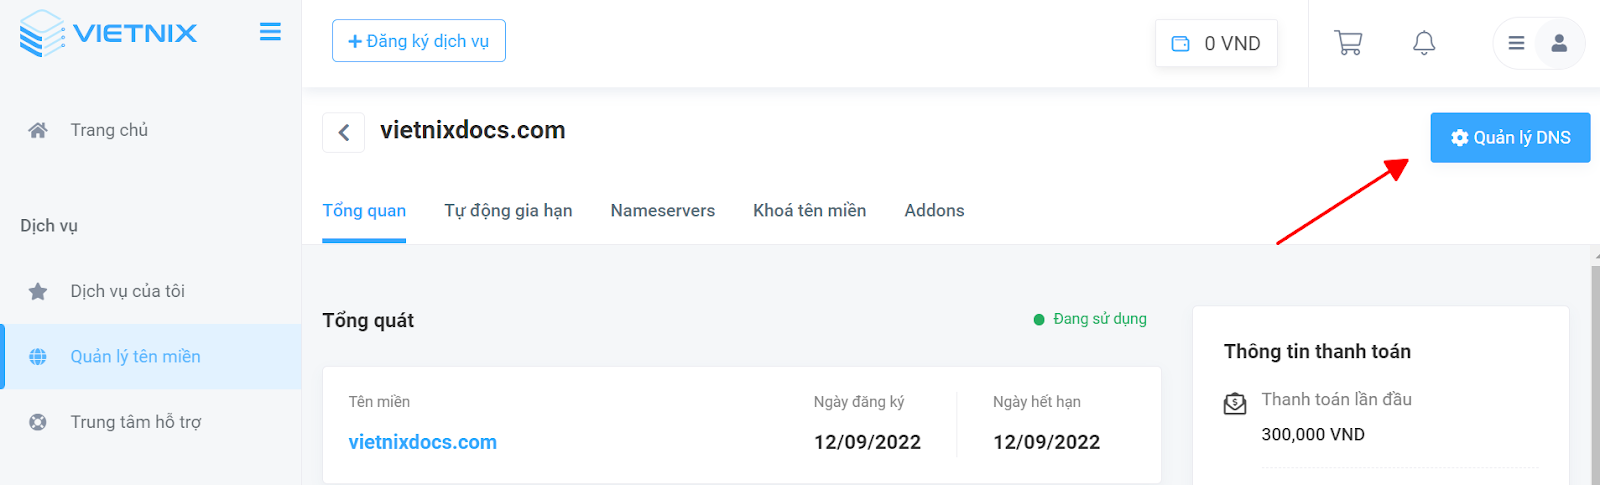1600x485 pixels.
Task: Select Quản lý tên miền globe icon
Action: tap(38, 357)
